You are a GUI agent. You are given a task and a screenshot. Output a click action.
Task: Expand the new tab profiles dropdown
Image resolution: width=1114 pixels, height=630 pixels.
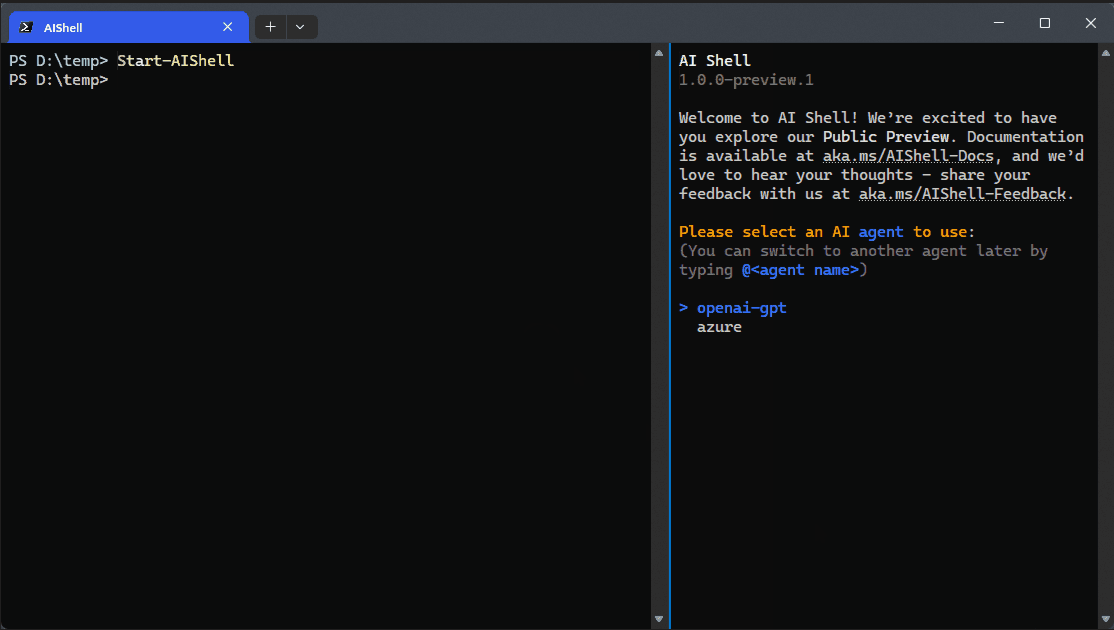point(301,27)
